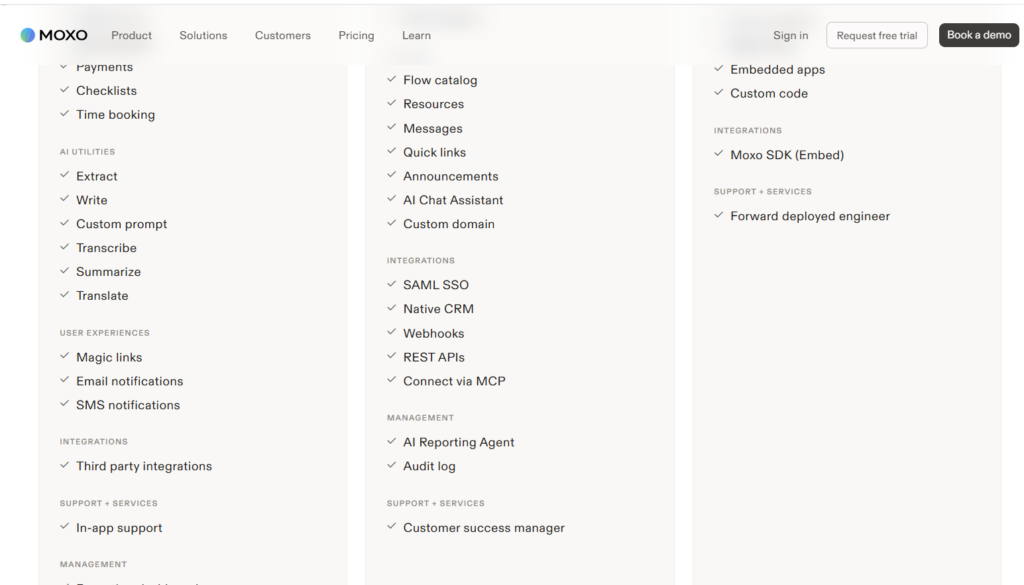Click the USER EXPERIENCES section heading
This screenshot has height=585, width=1024.
[x=105, y=333]
